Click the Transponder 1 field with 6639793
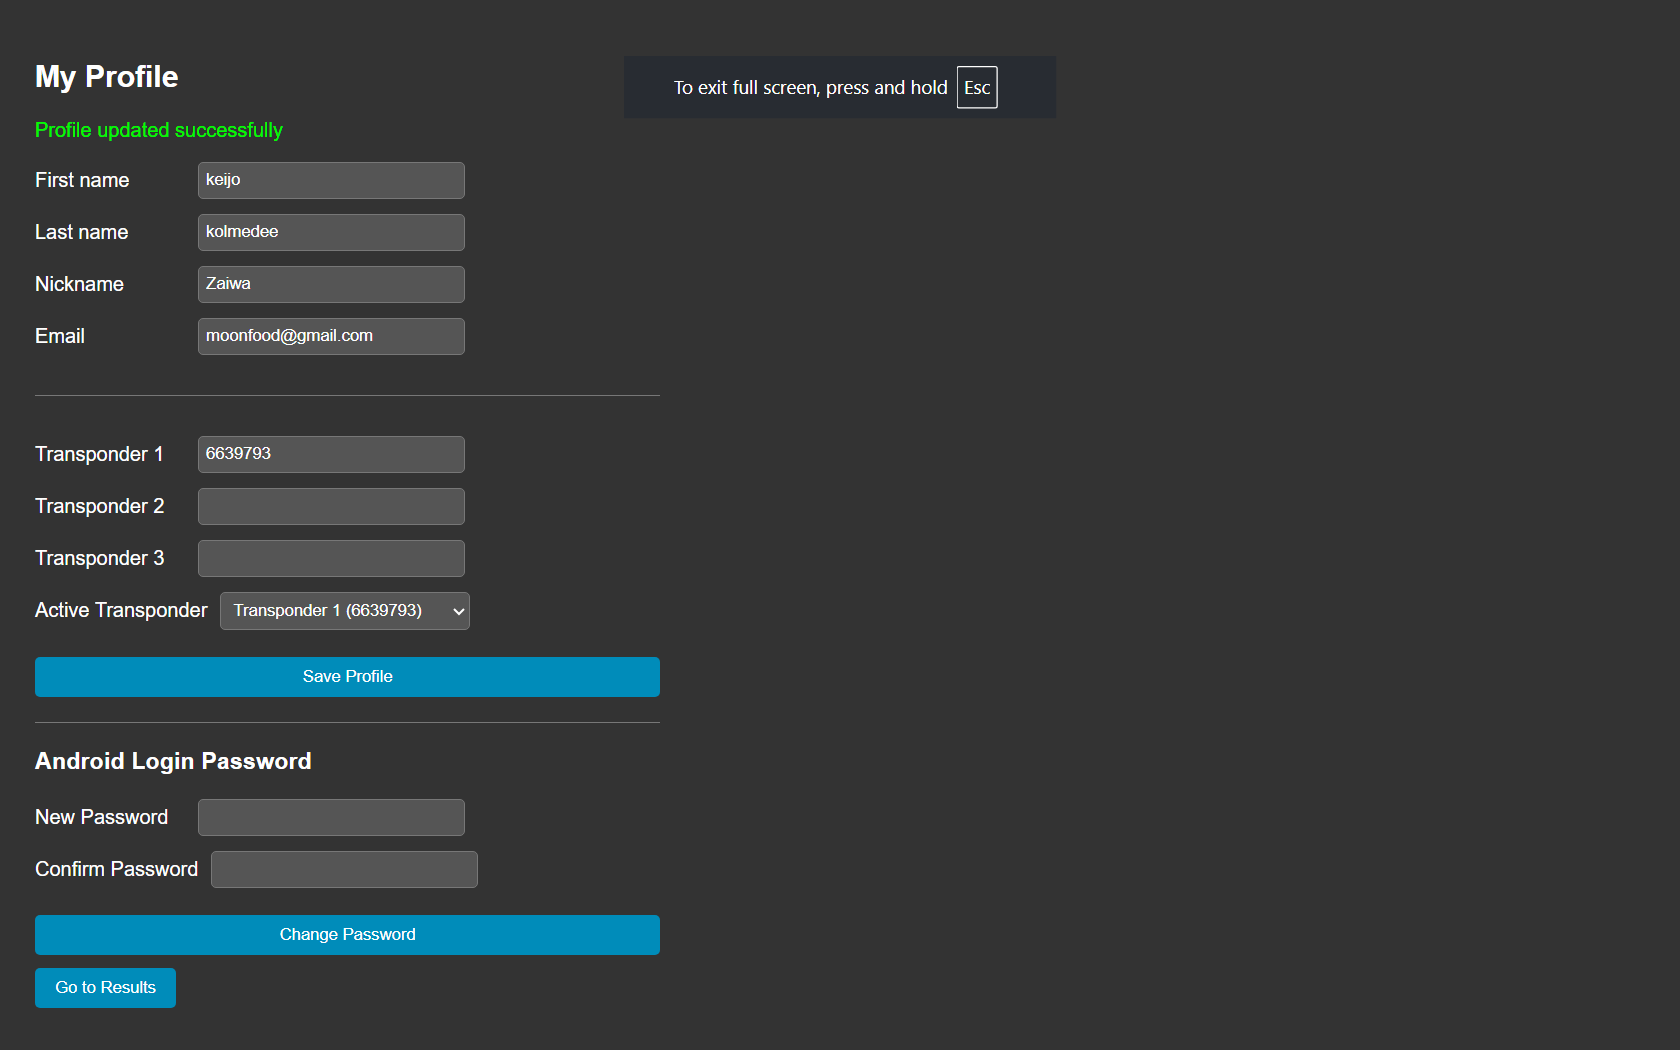 (331, 454)
